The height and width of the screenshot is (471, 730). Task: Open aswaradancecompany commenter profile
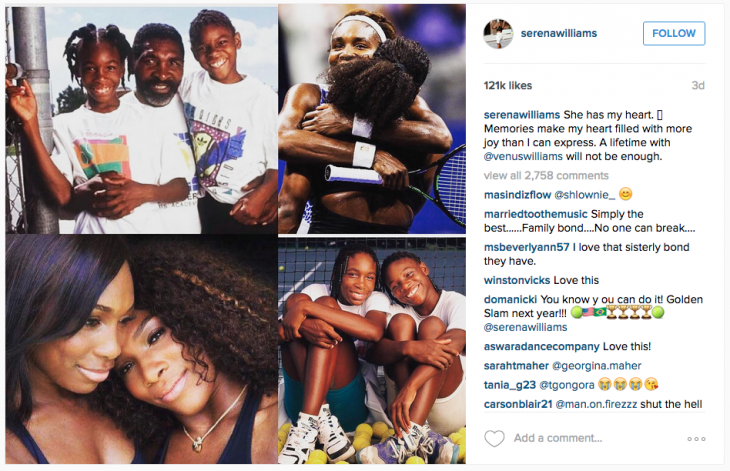pyautogui.click(x=541, y=346)
